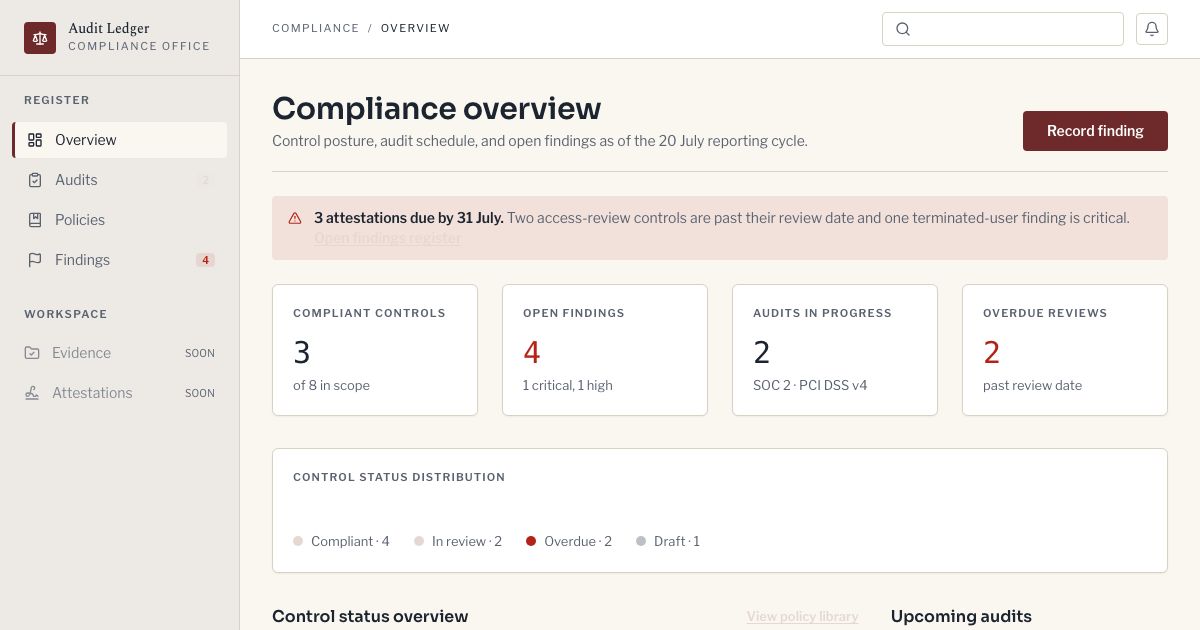
Task: Click the Audits count badge
Action: [205, 180]
